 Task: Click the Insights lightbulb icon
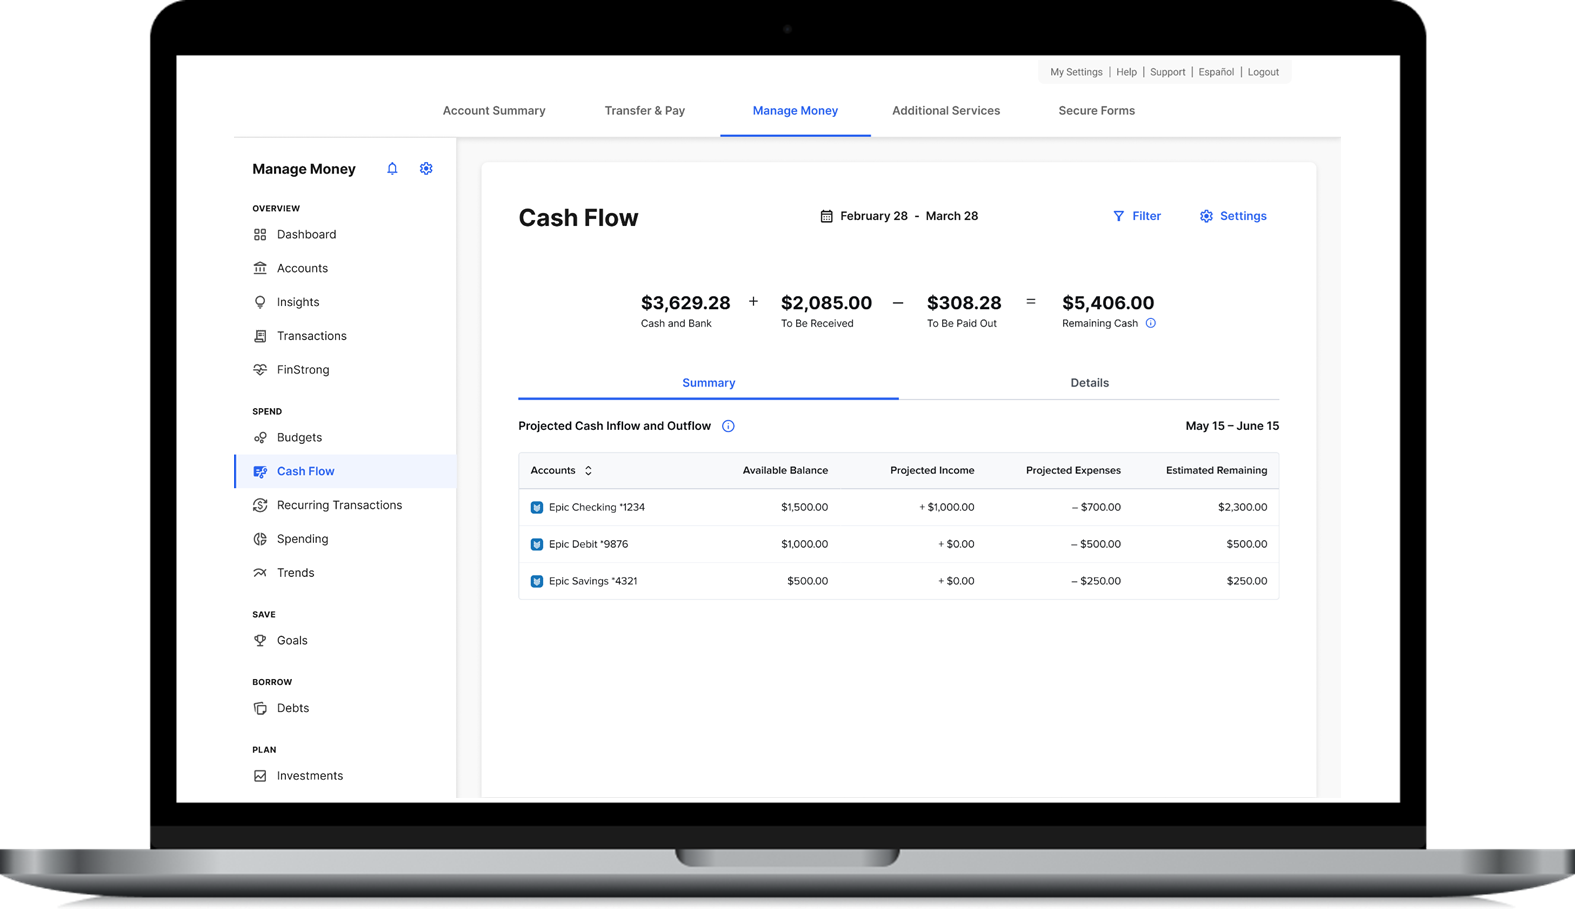[x=260, y=302]
